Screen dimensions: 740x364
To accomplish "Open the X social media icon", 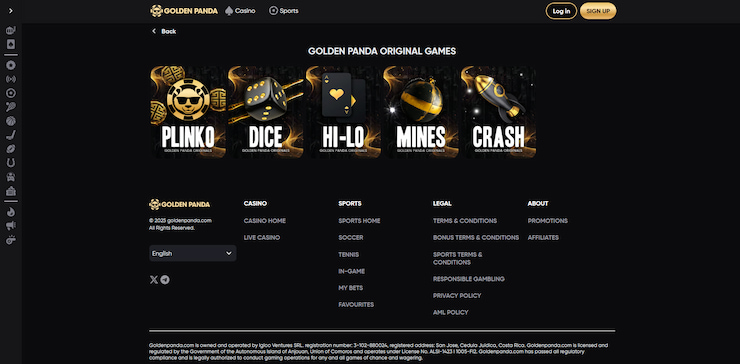I will point(153,279).
